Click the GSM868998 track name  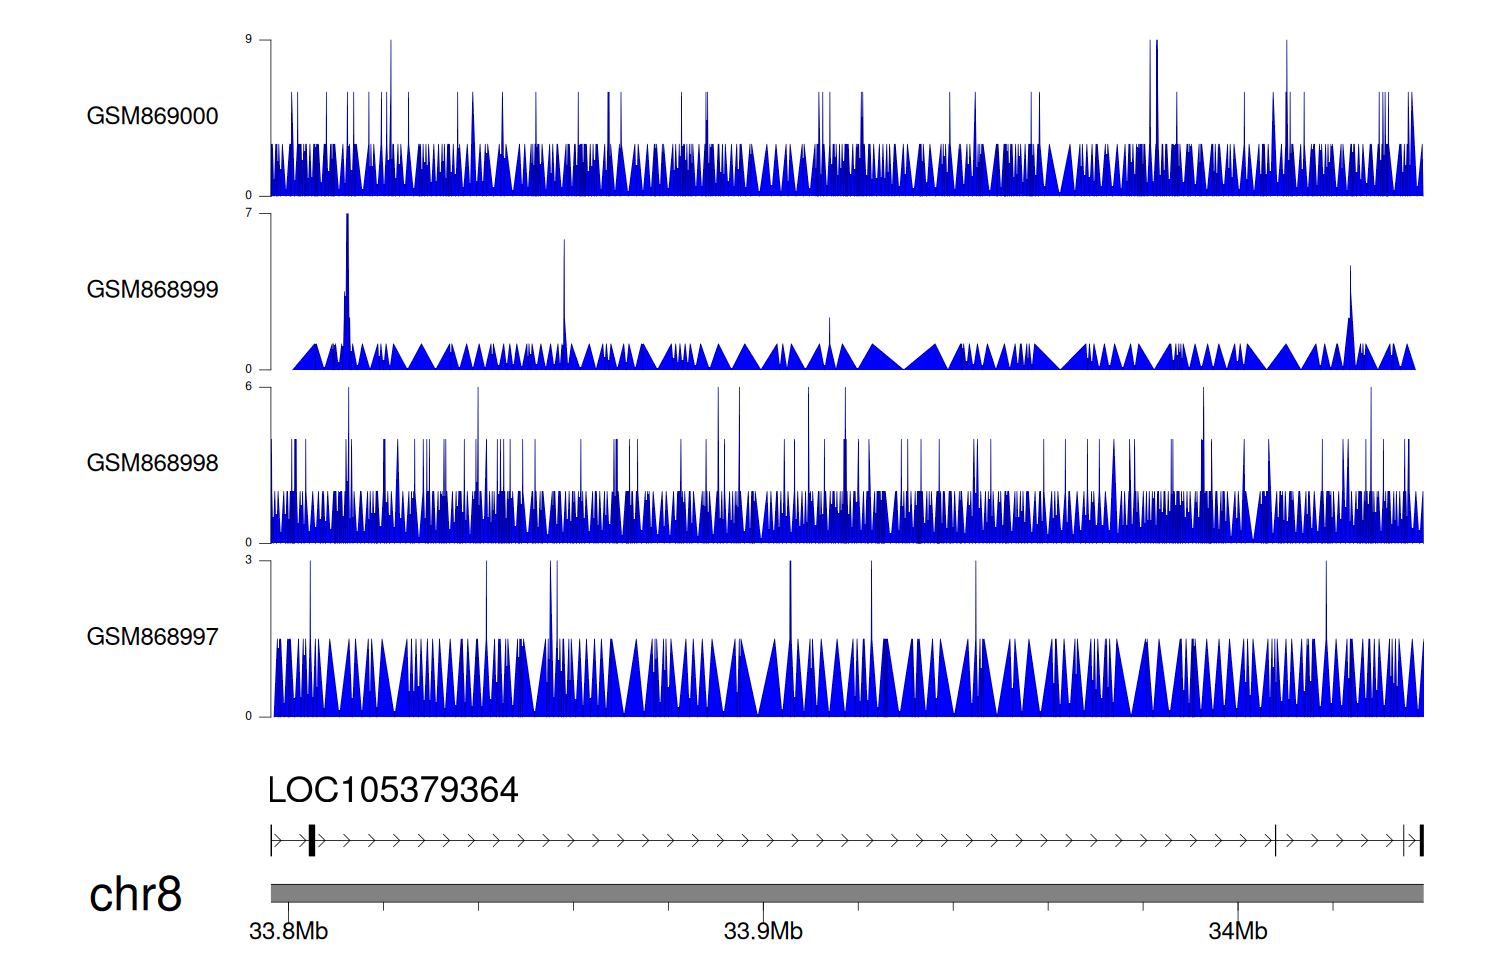coord(152,463)
